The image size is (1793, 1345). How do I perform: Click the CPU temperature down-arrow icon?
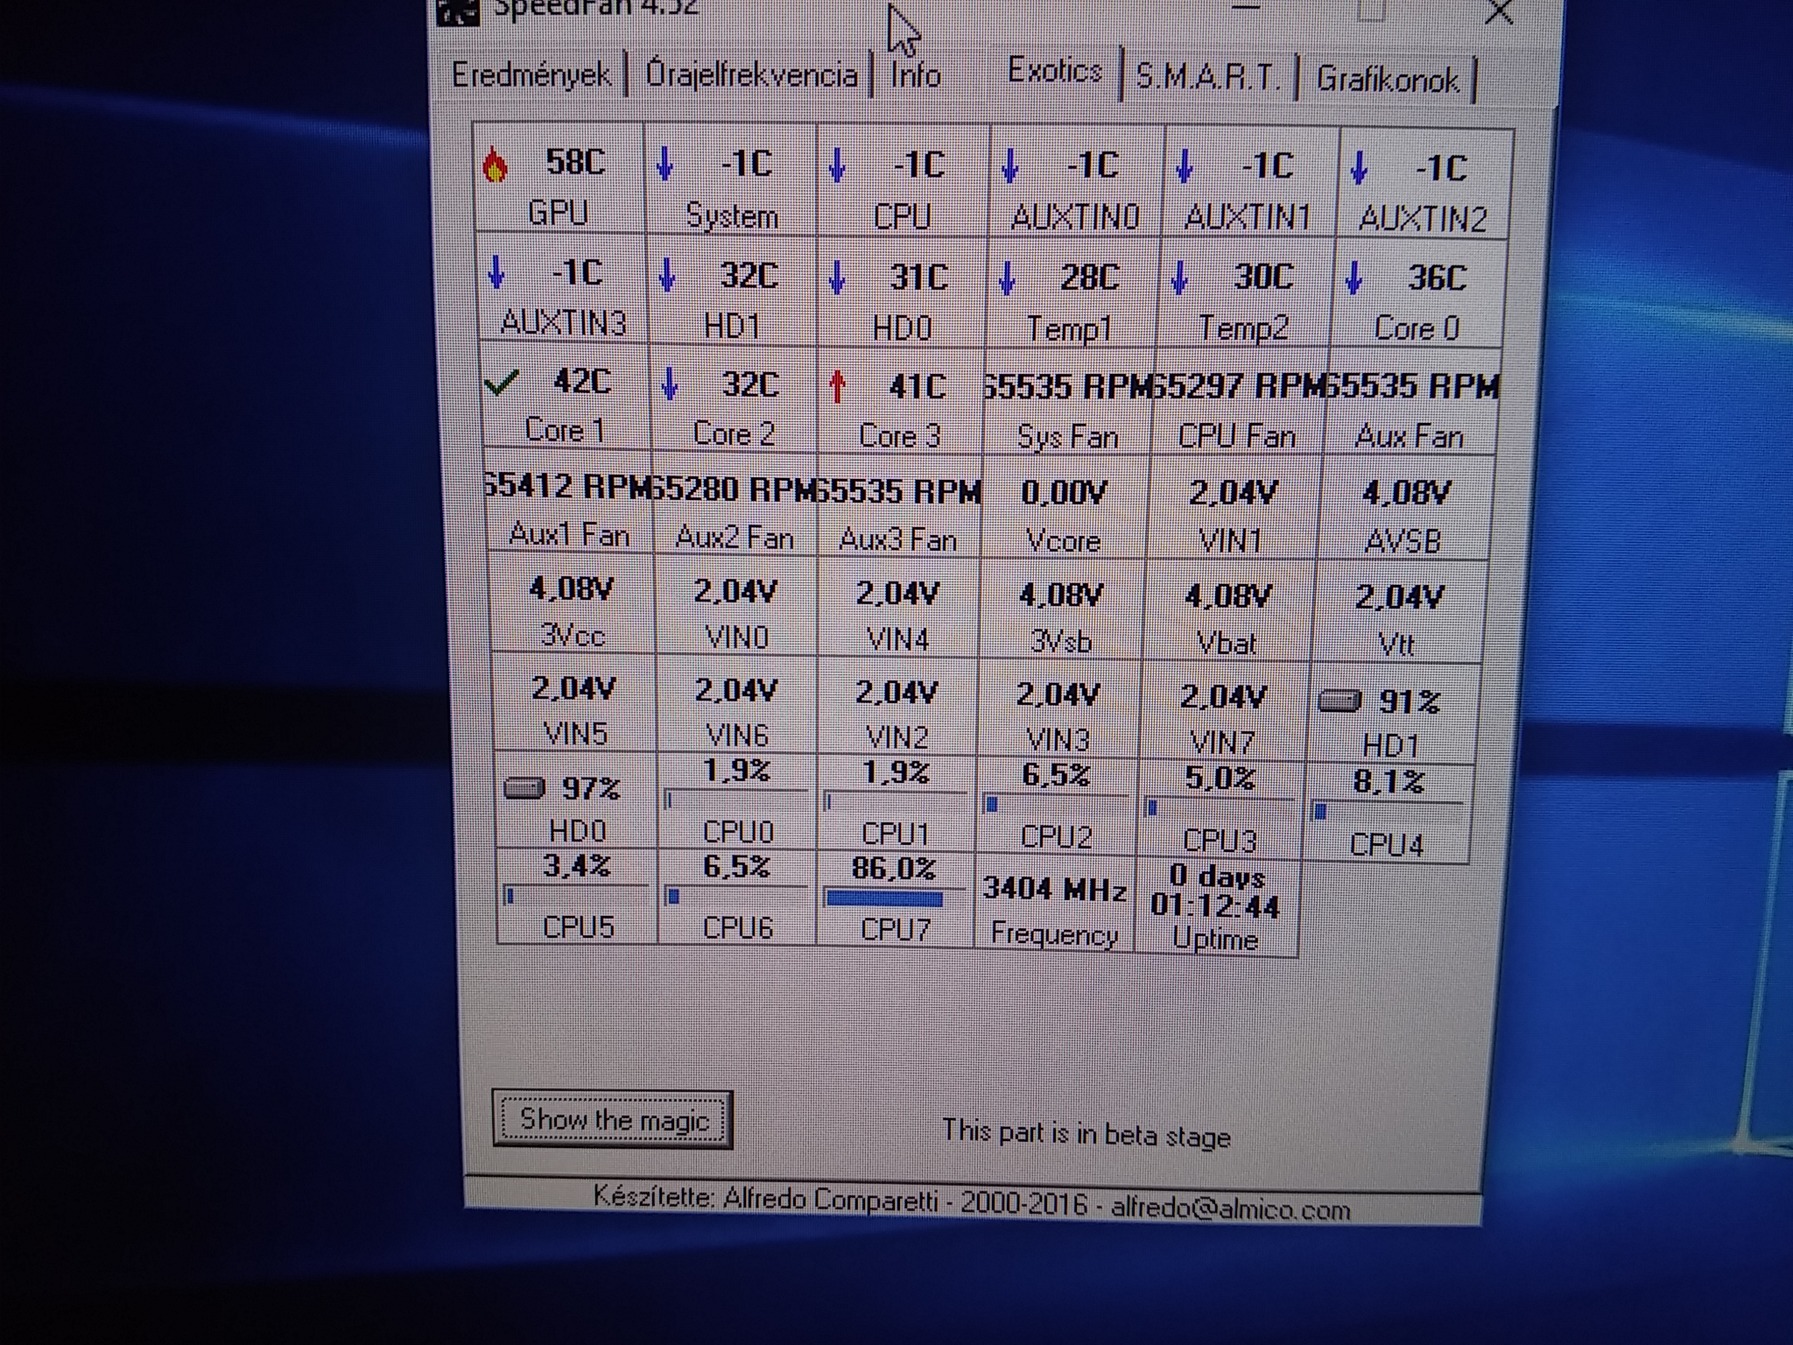pyautogui.click(x=838, y=165)
